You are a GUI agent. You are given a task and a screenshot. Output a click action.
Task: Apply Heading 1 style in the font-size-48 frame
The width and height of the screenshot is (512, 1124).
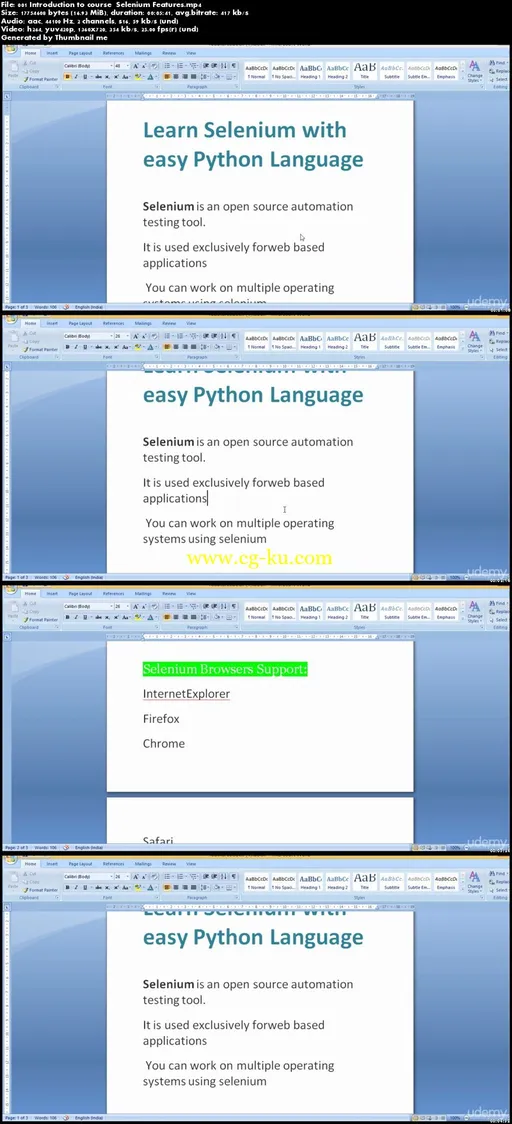pyautogui.click(x=310, y=72)
